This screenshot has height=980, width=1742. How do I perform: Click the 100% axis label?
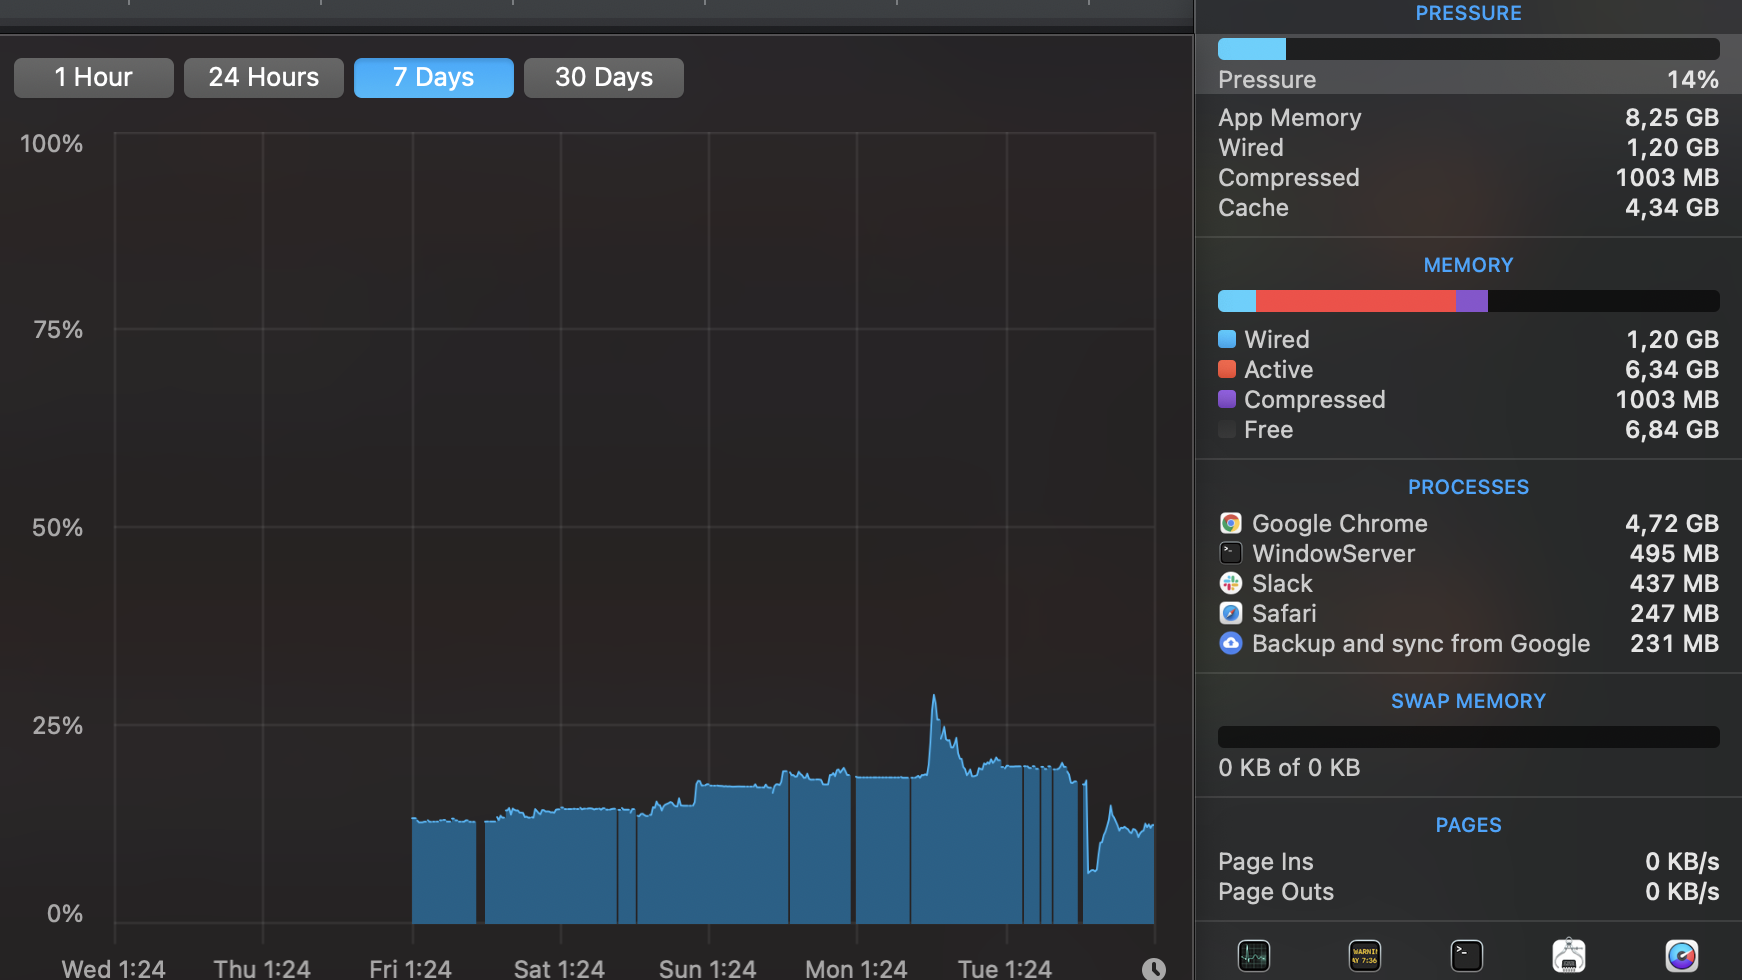[51, 143]
